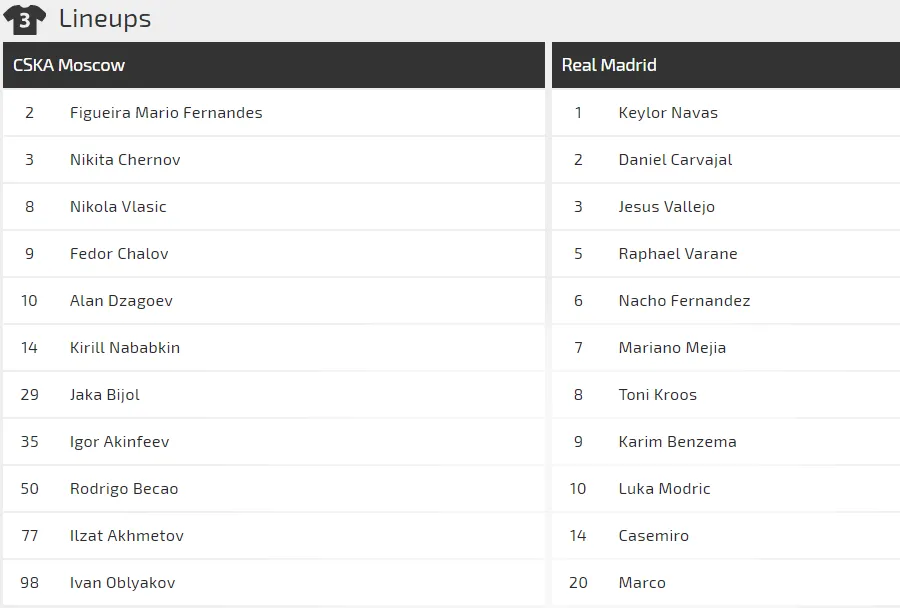The image size is (900, 608).
Task: Click the Lineups section heading
Action: [105, 18]
